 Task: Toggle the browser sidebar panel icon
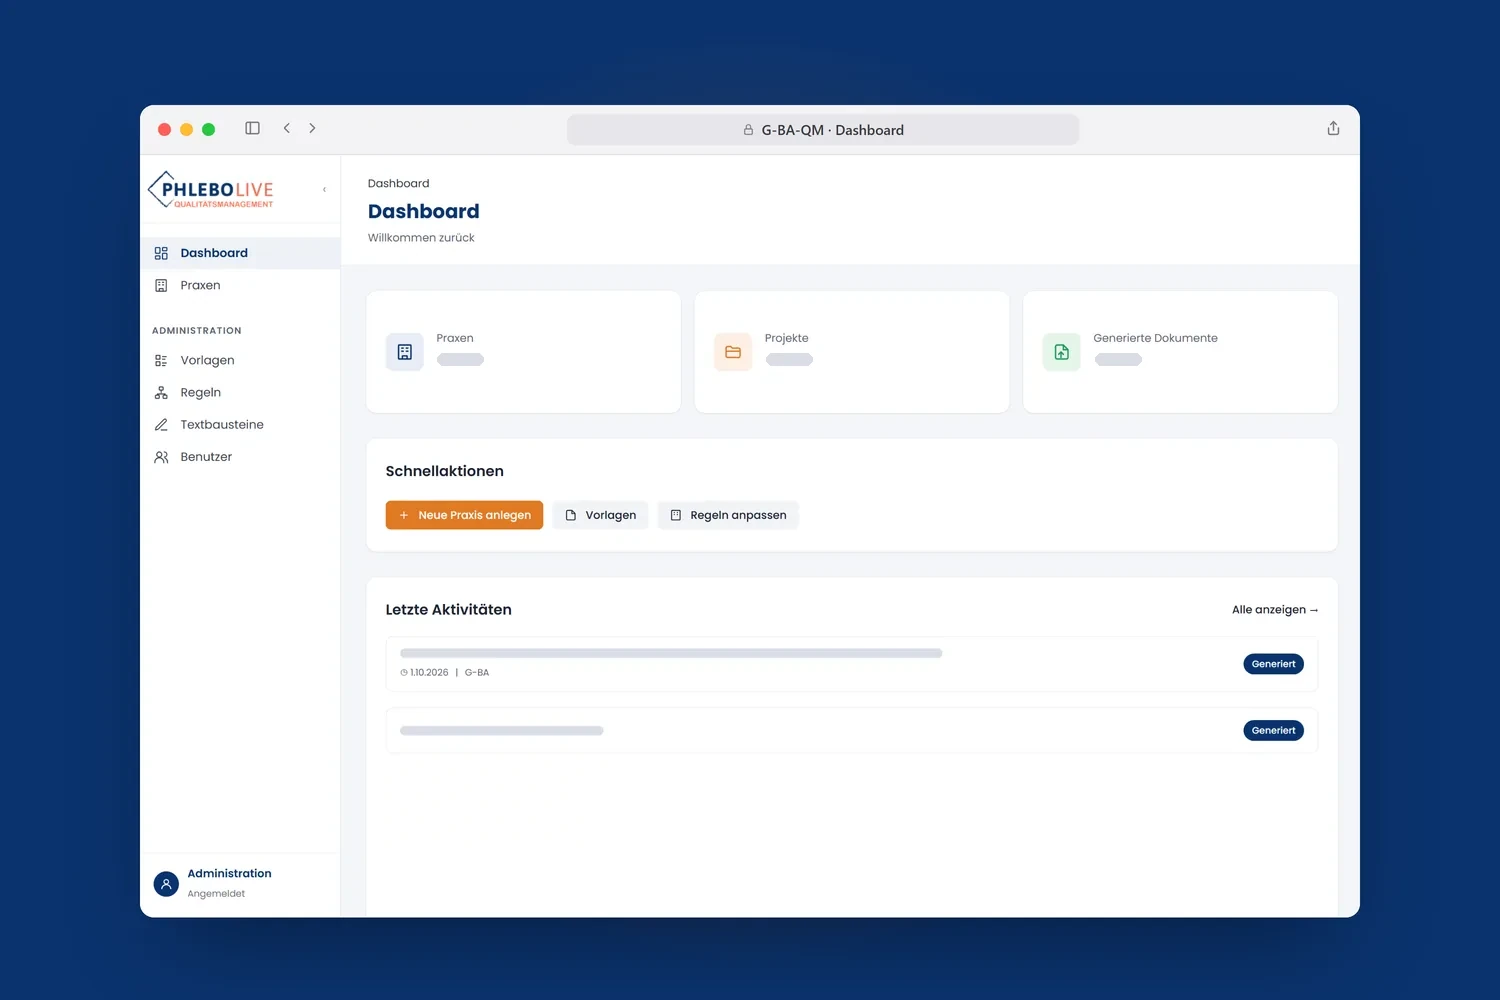coord(252,128)
